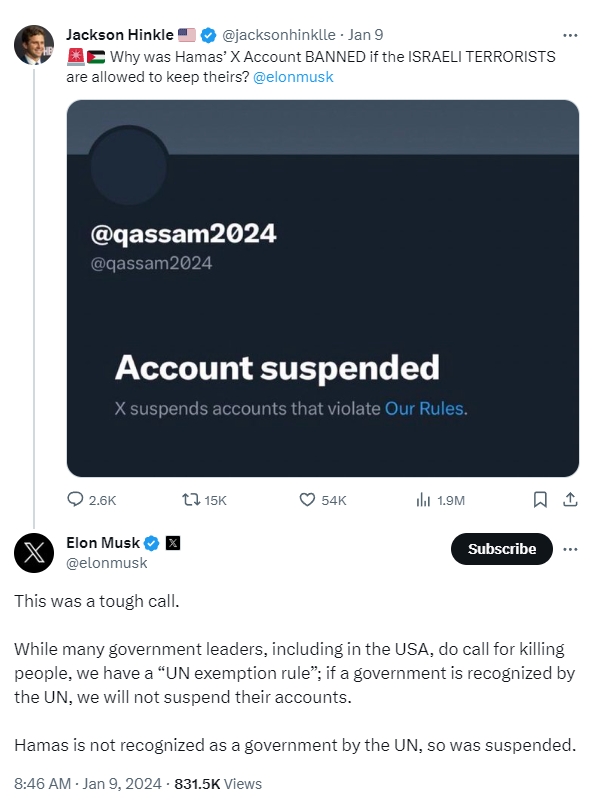This screenshot has width=595, height=802.
Task: Open the Jan 9 timestamp of Hinkle's post
Action: [x=365, y=35]
